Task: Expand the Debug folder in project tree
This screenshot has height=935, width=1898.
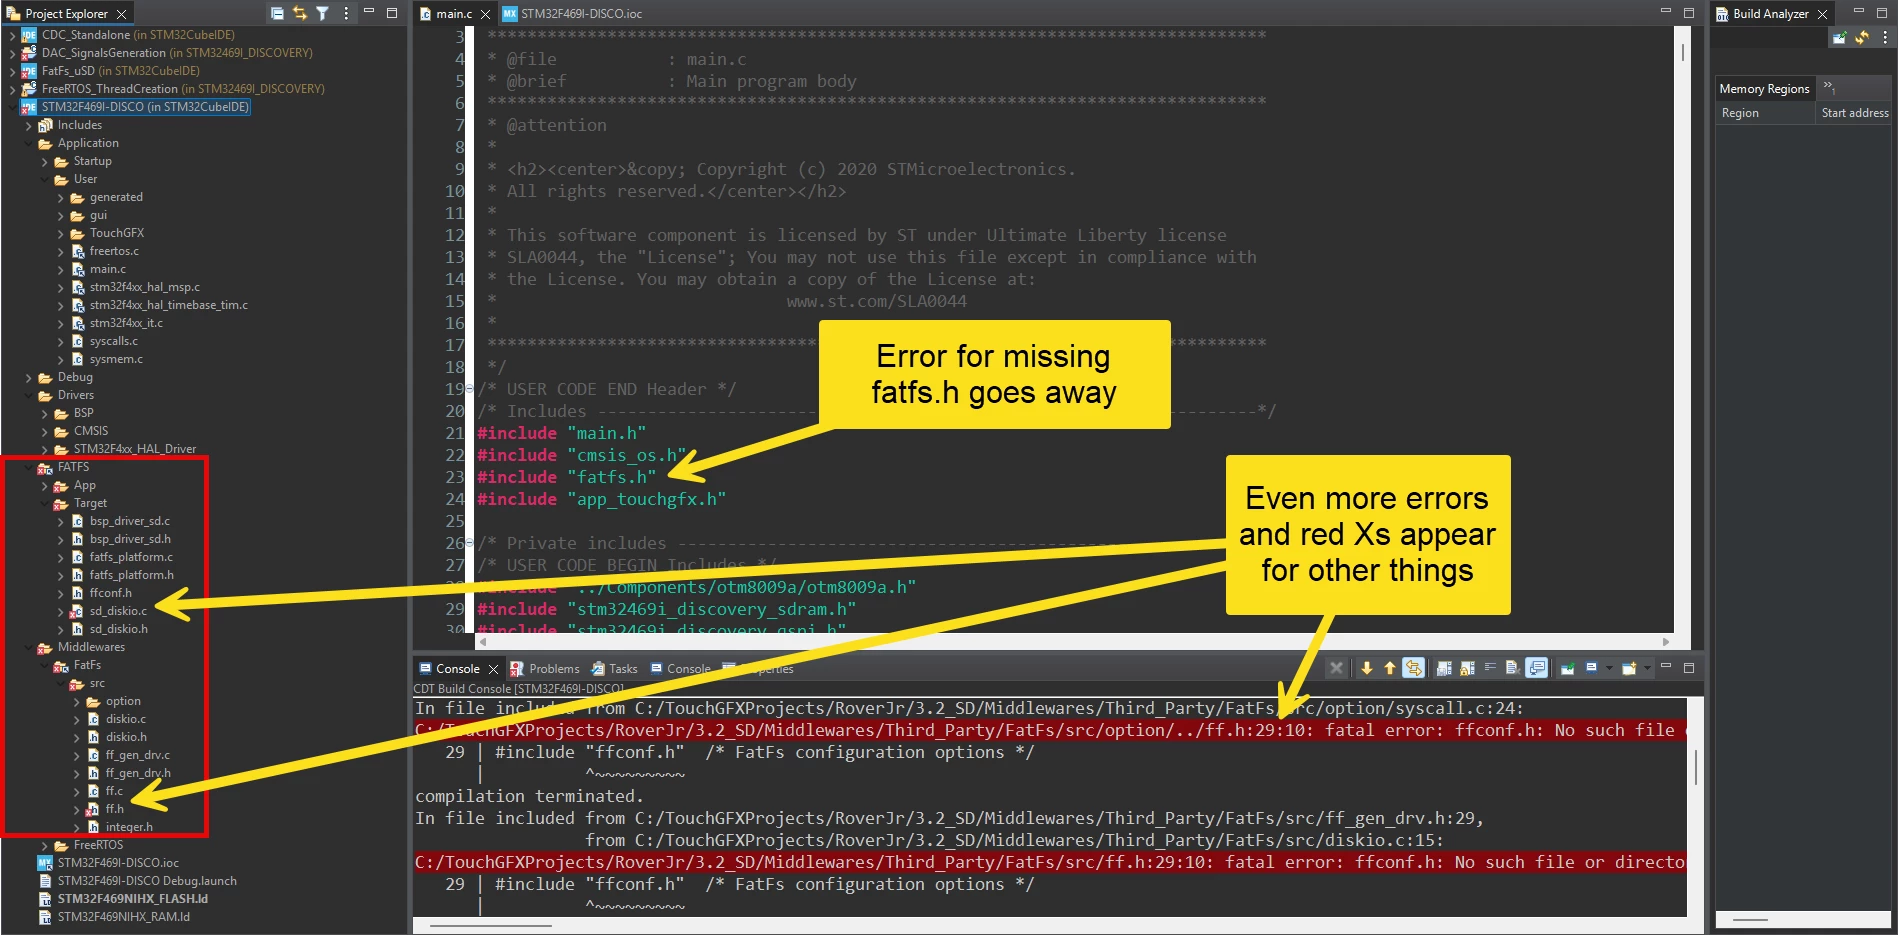Action: coord(28,377)
